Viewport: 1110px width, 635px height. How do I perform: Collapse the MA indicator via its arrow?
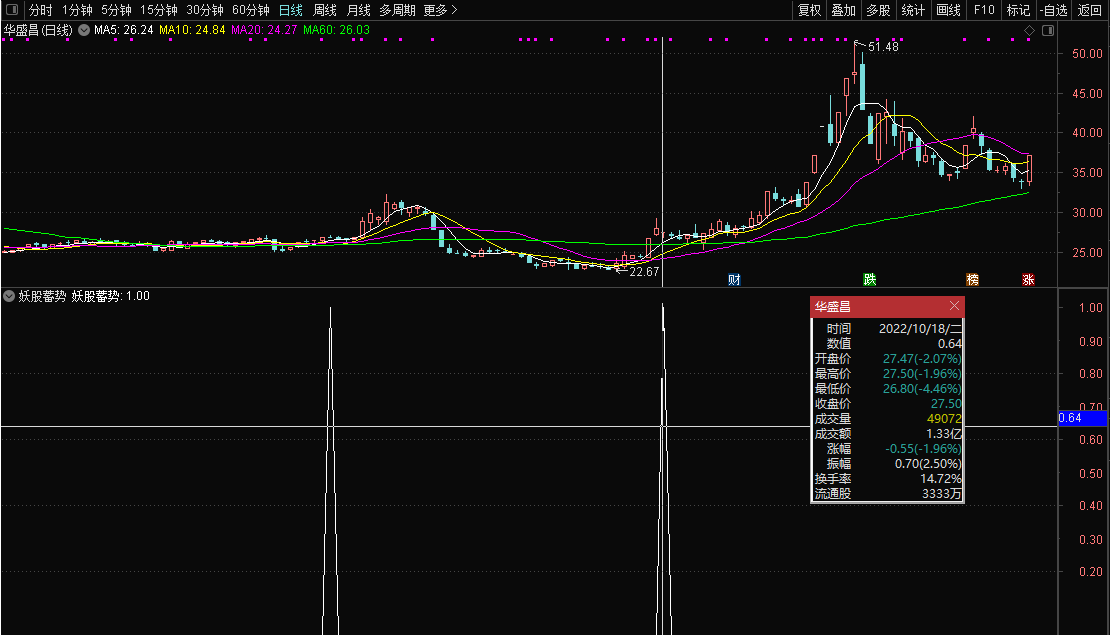point(83,31)
